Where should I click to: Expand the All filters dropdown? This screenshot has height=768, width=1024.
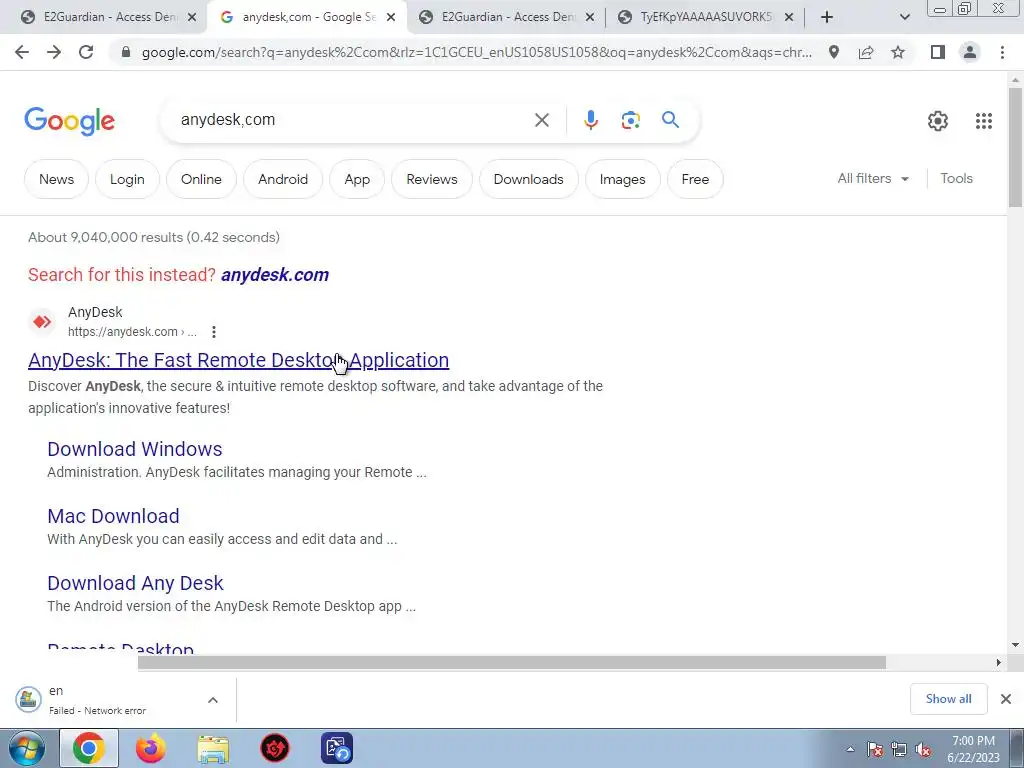(872, 178)
